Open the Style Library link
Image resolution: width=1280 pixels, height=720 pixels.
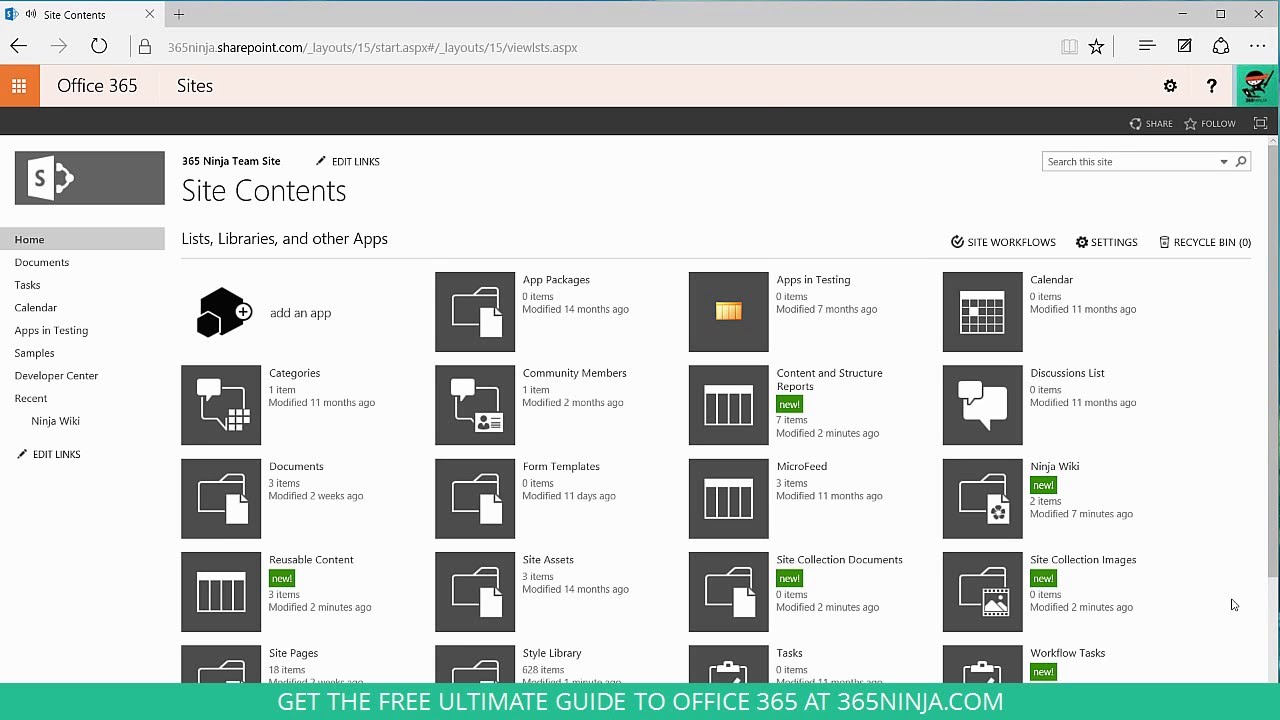pos(552,653)
